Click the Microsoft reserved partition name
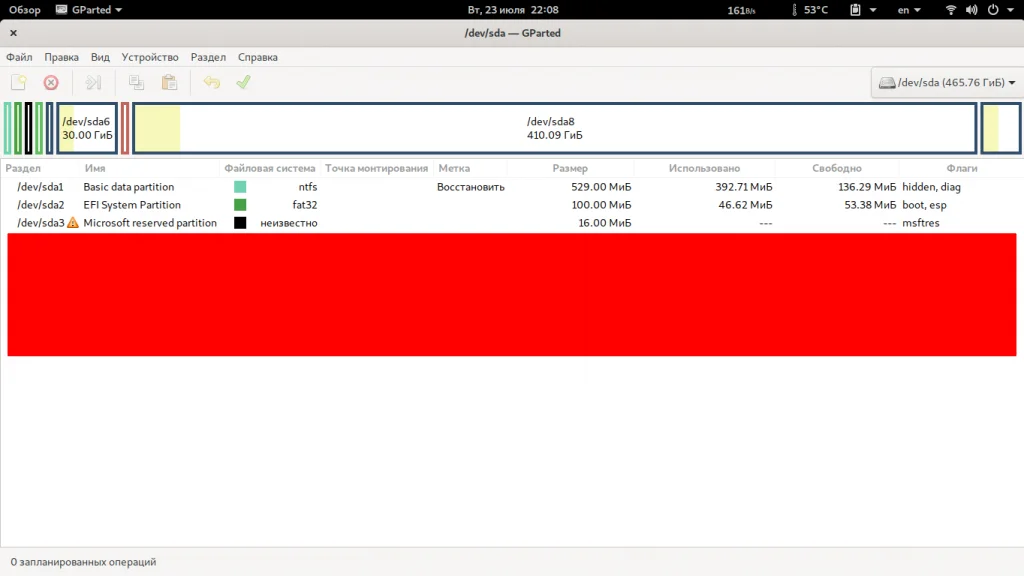This screenshot has width=1024, height=576. (150, 223)
